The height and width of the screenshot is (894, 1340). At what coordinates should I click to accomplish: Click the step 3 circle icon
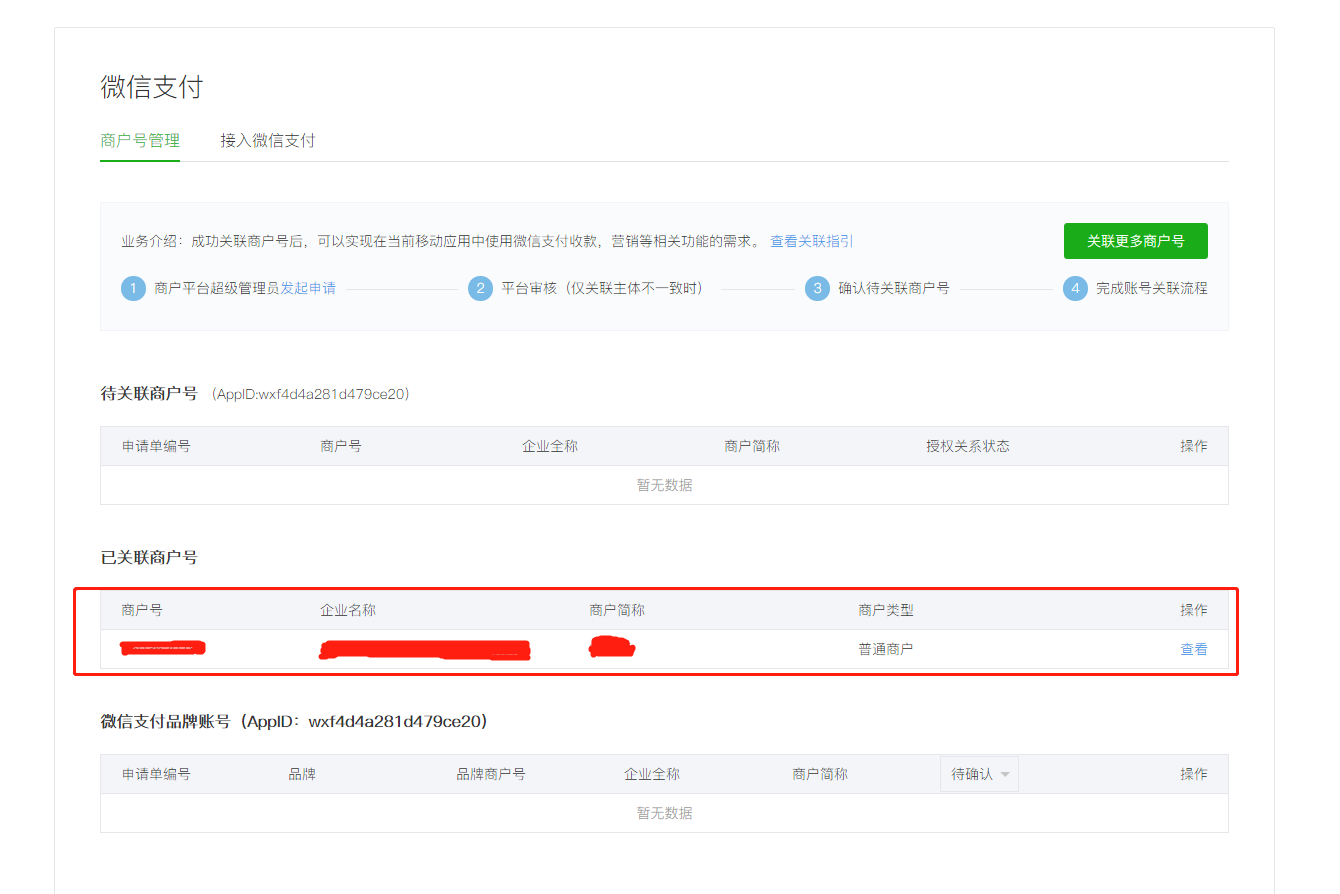[x=818, y=289]
